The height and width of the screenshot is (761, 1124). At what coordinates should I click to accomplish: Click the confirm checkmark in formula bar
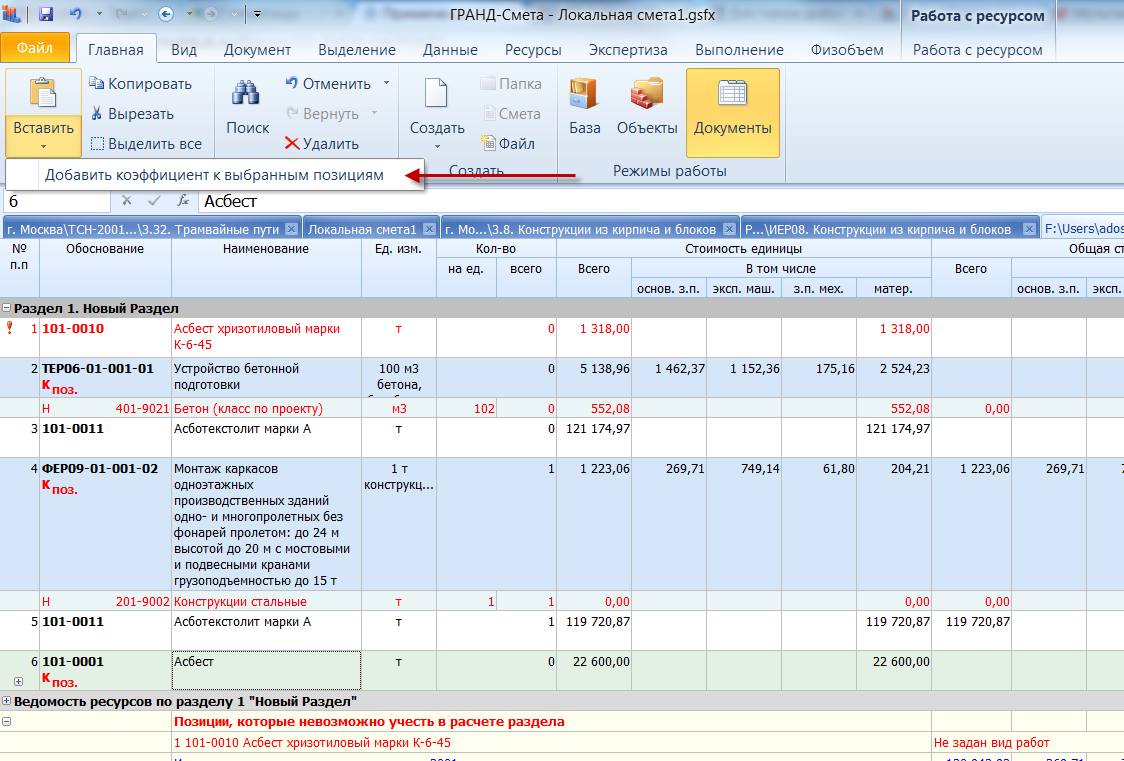point(153,201)
